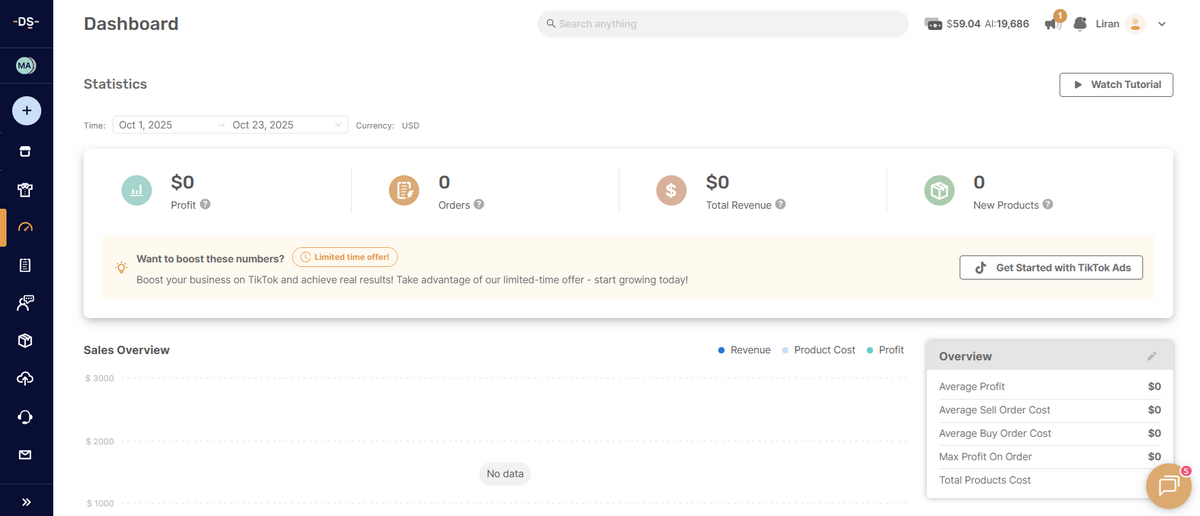Toggle the Profit legend series
Image resolution: width=1200 pixels, height=516 pixels.
click(885, 350)
